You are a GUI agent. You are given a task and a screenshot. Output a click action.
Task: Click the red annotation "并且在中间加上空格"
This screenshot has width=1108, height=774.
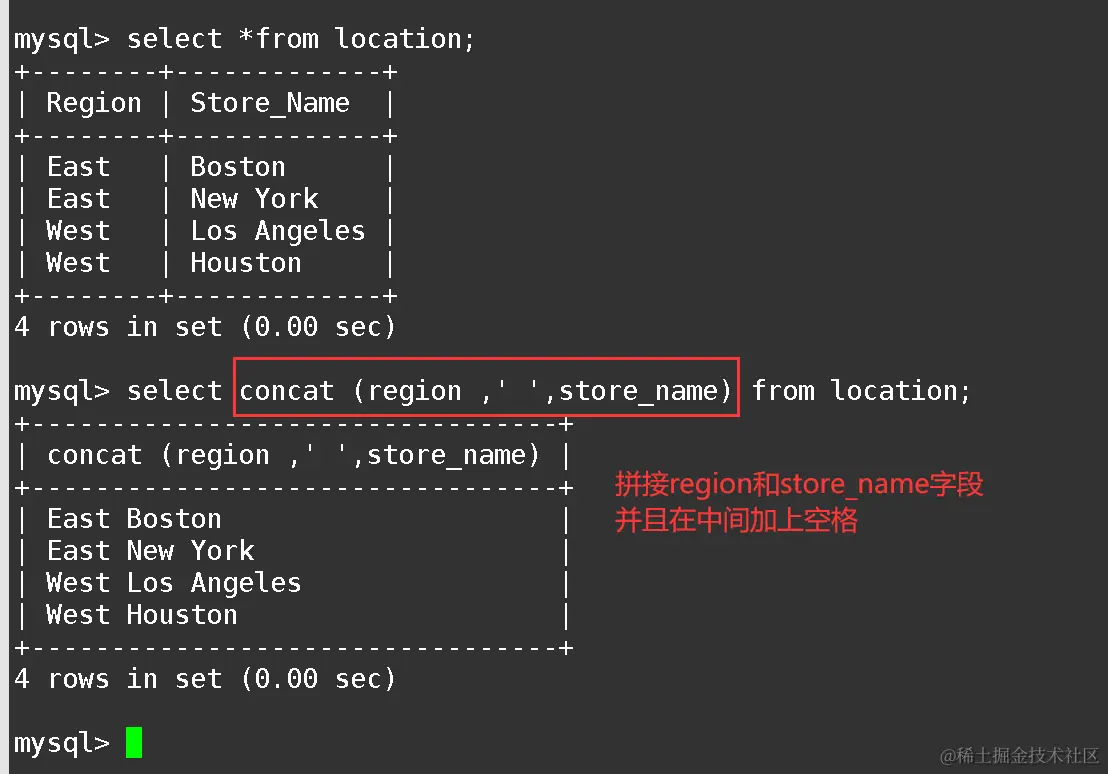click(736, 520)
